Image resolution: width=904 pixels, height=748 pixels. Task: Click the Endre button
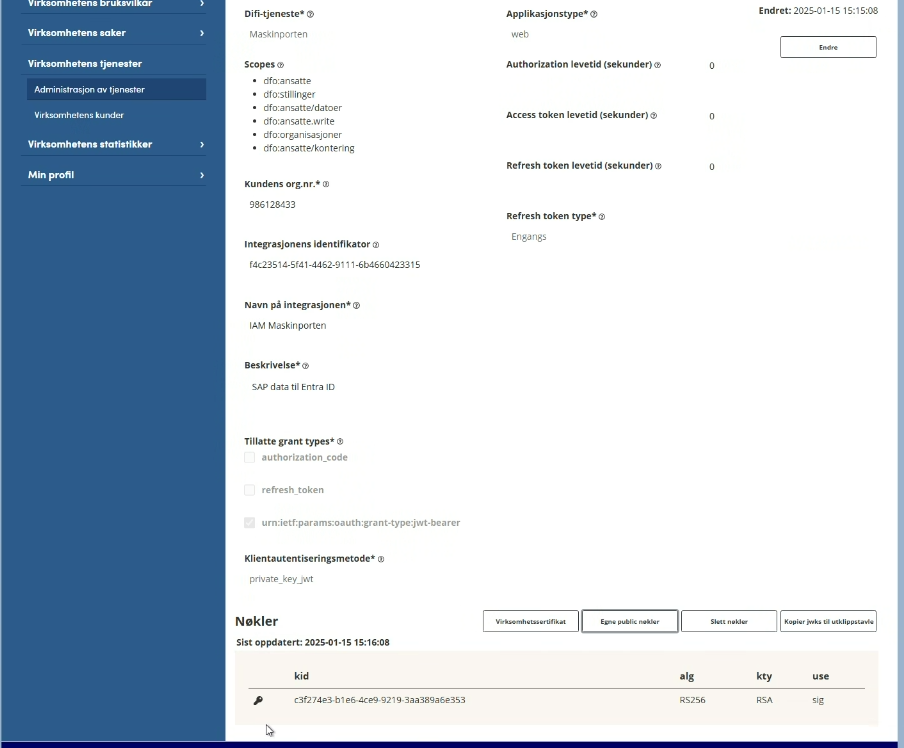pyautogui.click(x=828, y=47)
